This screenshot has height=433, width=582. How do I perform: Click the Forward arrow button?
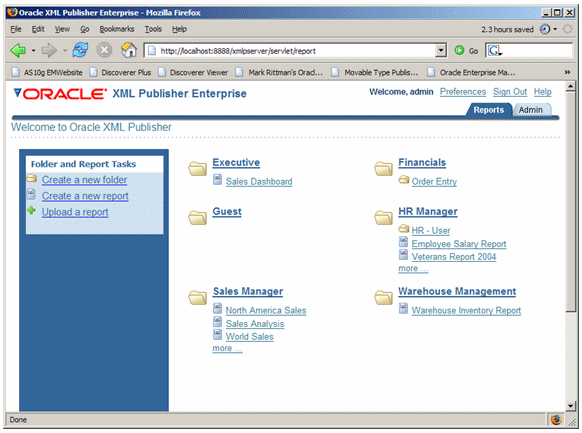coord(49,50)
